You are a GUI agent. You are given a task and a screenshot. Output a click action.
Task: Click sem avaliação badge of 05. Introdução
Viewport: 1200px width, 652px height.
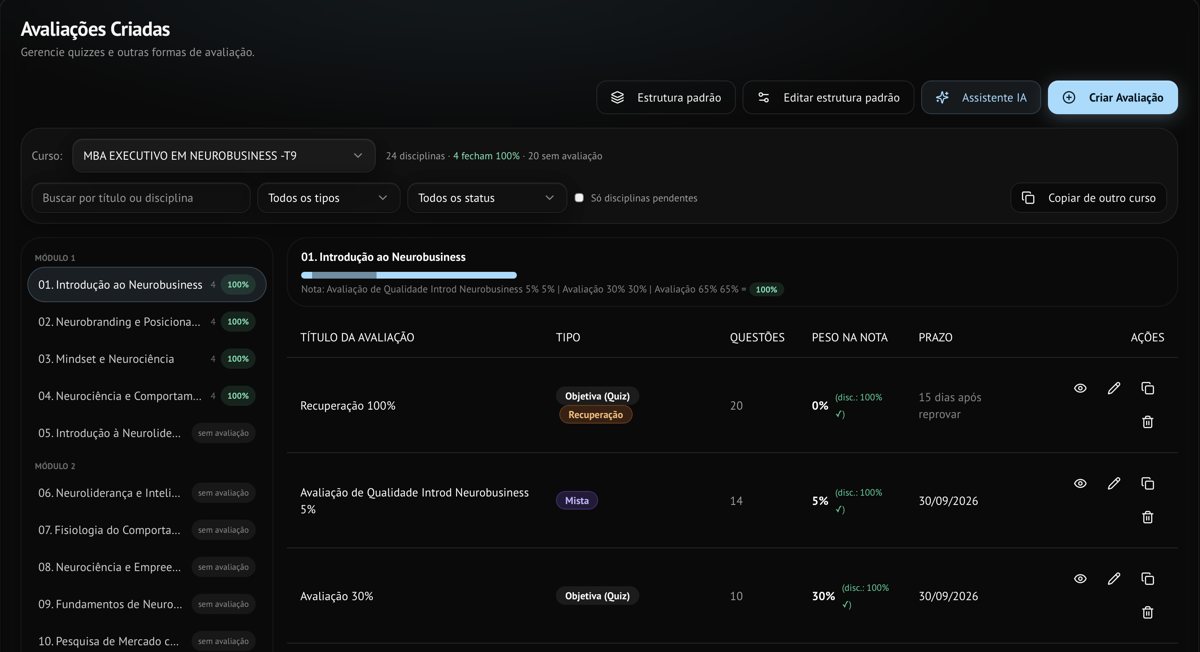223,433
